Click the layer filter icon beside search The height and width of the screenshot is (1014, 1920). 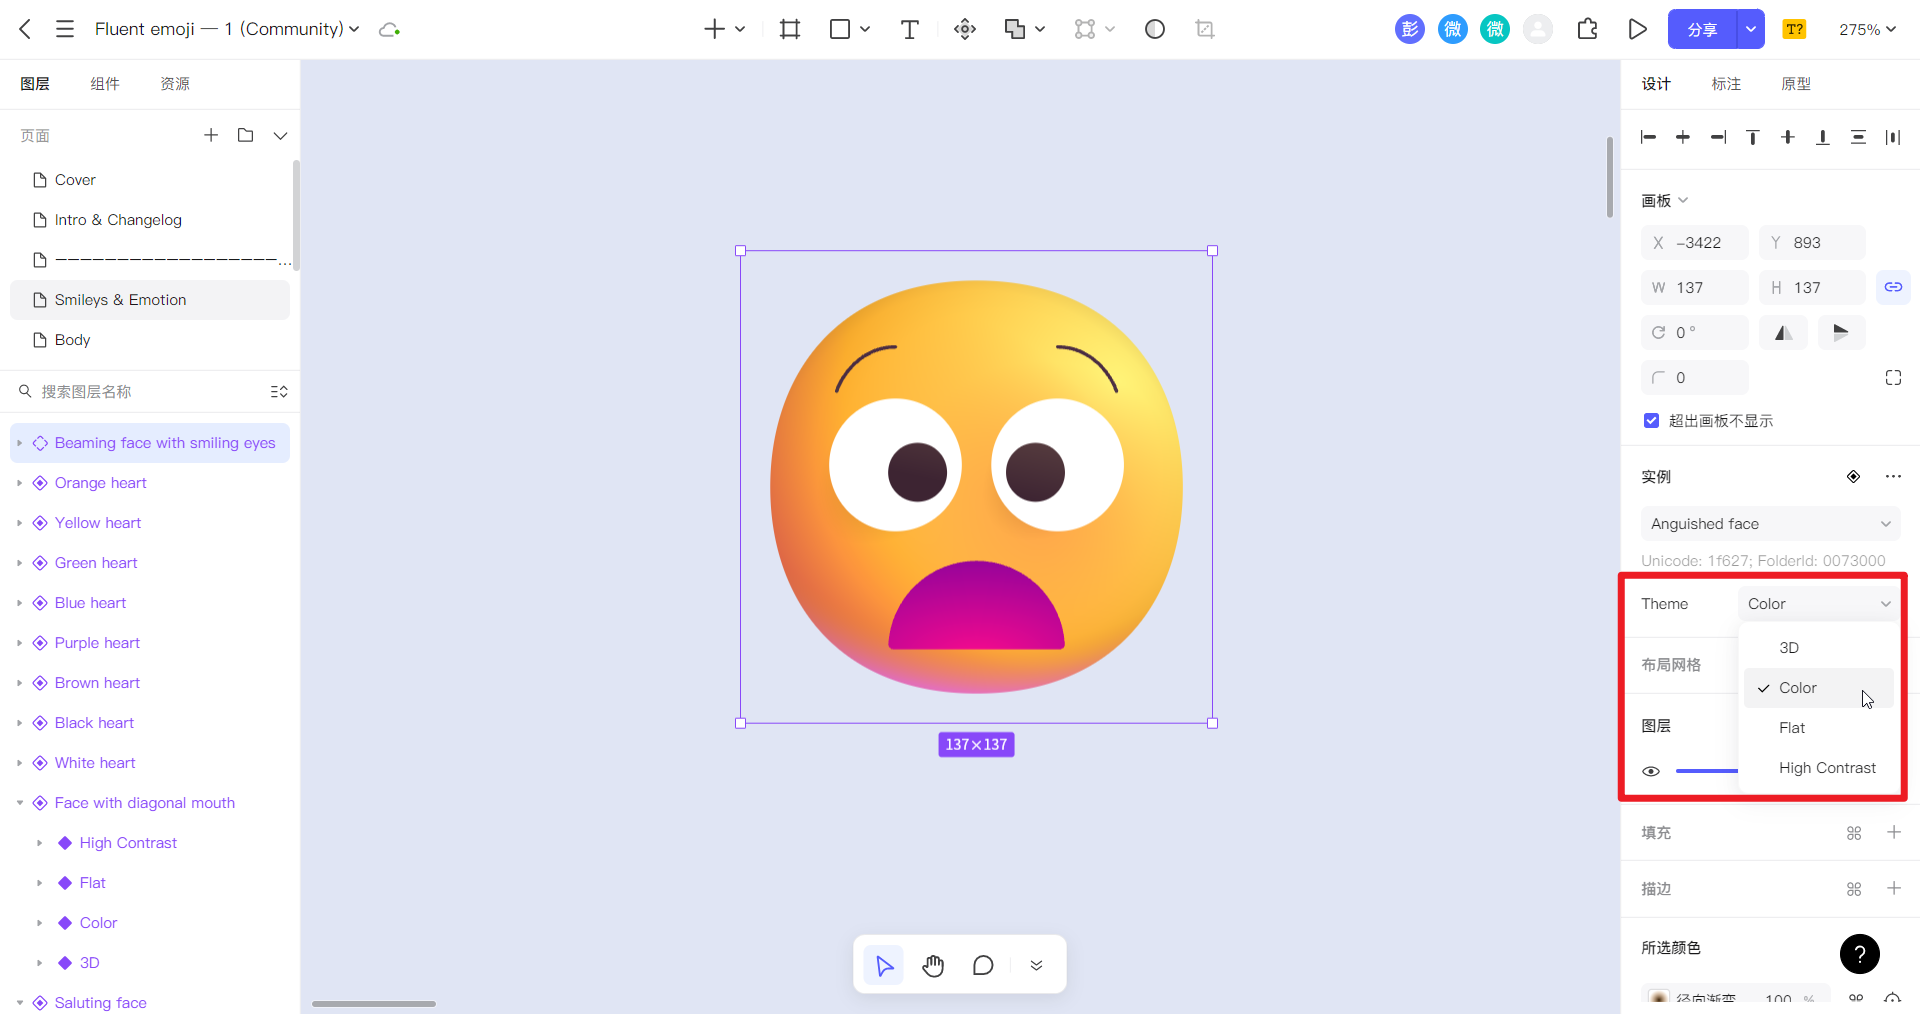(279, 392)
